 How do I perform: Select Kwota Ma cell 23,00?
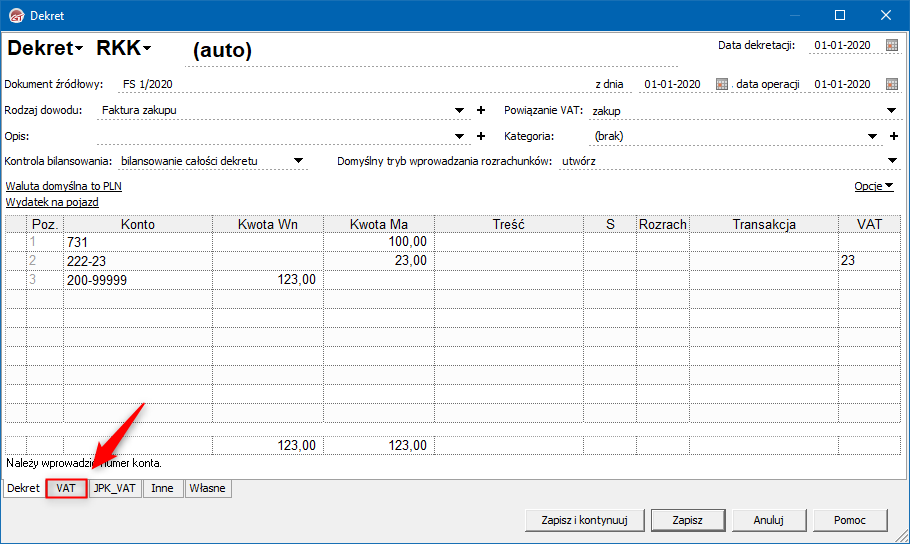[x=379, y=261]
